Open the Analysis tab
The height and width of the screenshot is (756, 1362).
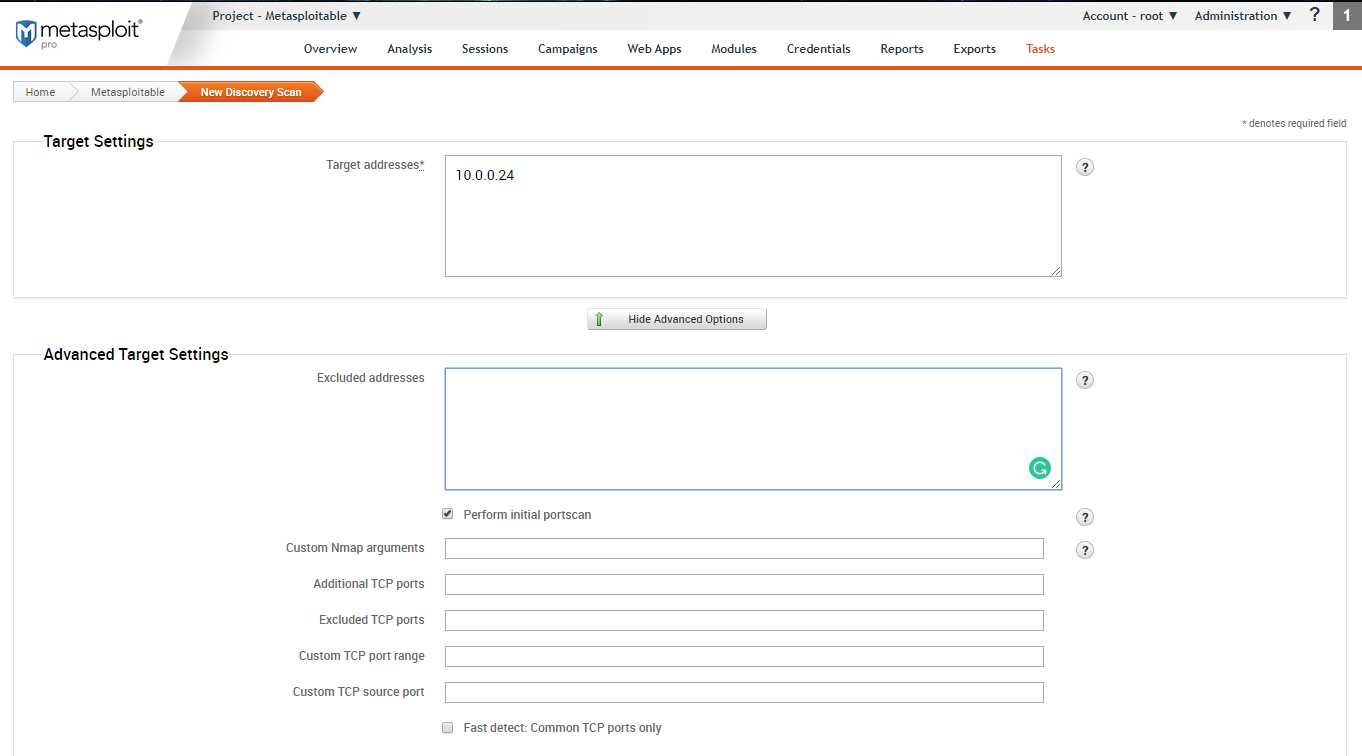pos(410,49)
